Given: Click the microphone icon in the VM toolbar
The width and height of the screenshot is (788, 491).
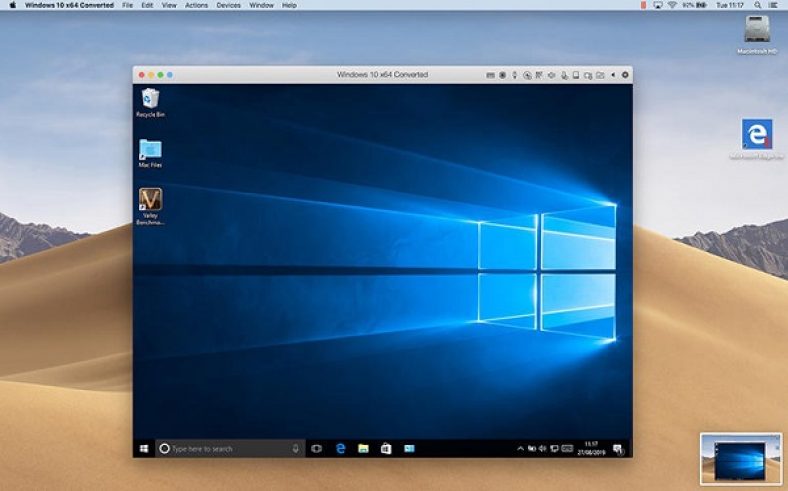Looking at the screenshot, I should tap(564, 75).
